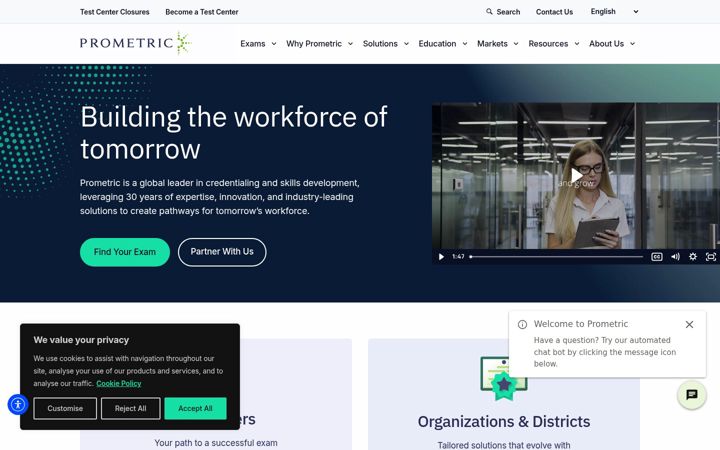Click 'Building the workforce of tomorrow' heading
Screen dimensions: 720x450
234,133
